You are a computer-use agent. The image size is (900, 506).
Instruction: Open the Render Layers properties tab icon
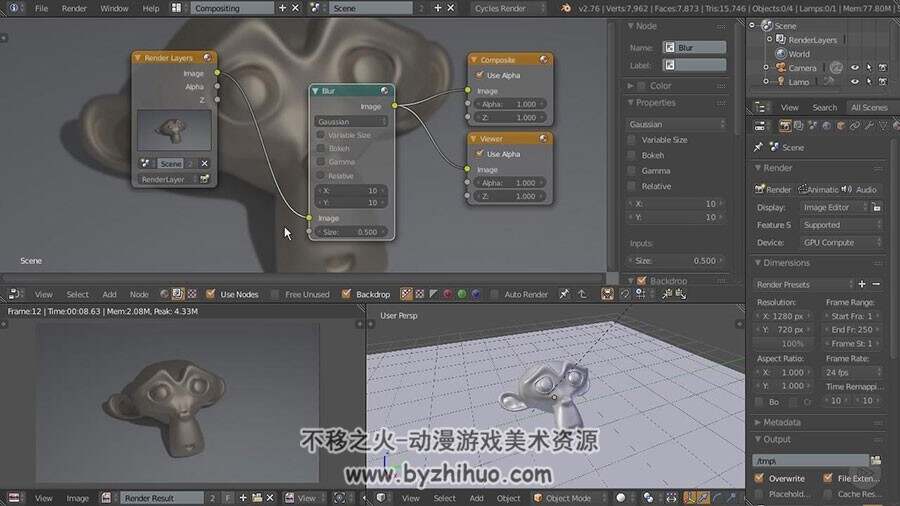coord(798,126)
